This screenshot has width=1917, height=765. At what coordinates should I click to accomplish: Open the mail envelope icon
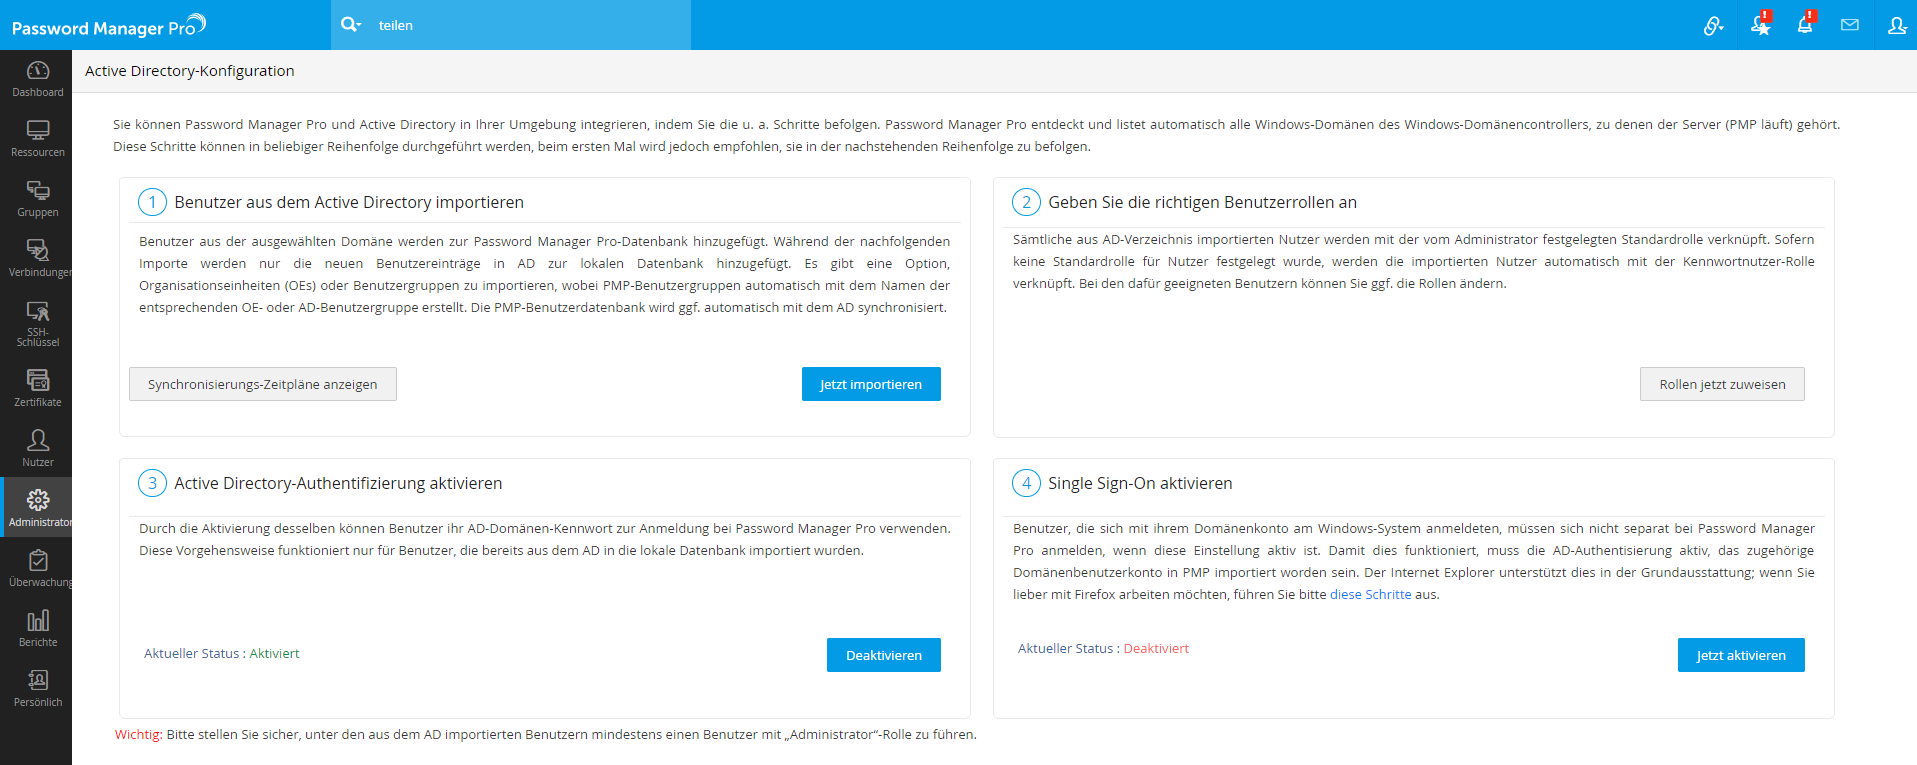(x=1850, y=25)
